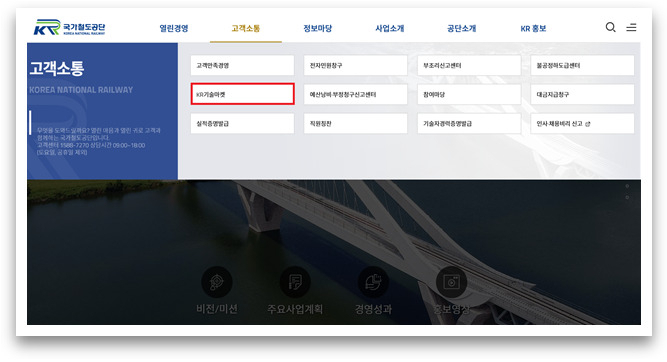Open the 비전/미션 round icon
Image resolution: width=667 pixels, height=362 pixels.
217,282
